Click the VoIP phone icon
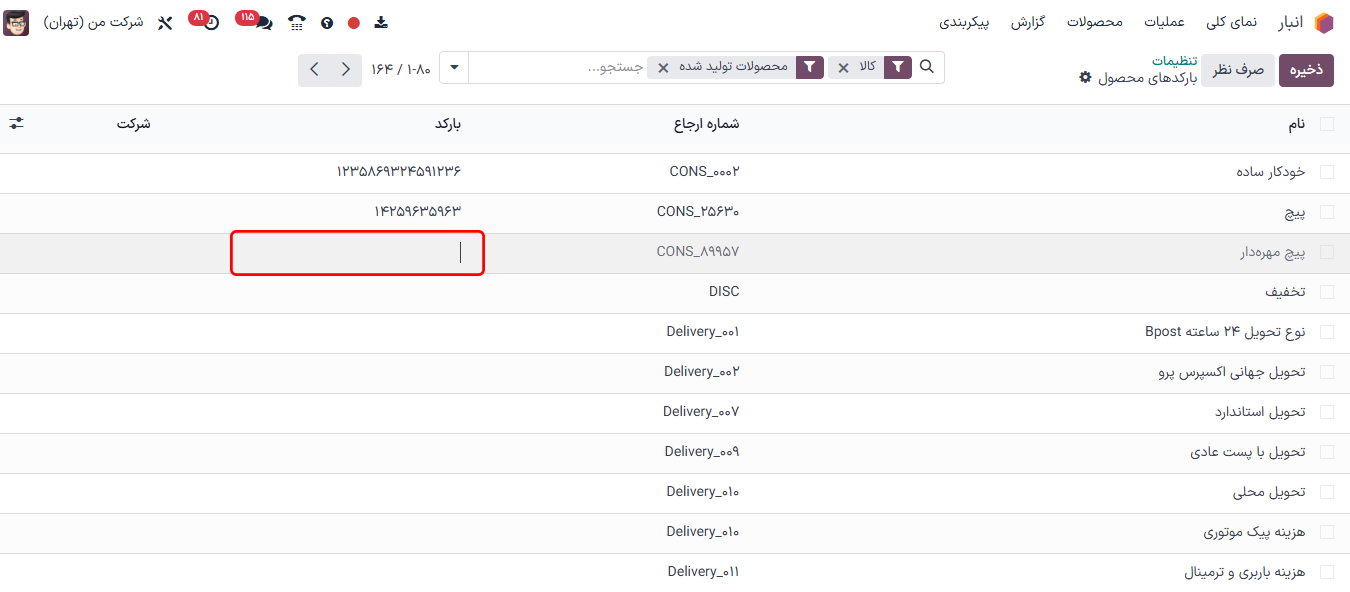This screenshot has height=592, width=1350. (297, 22)
